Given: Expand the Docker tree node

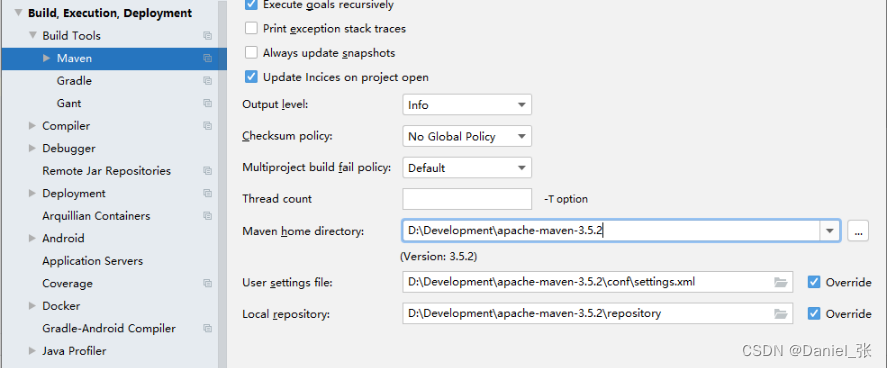Looking at the screenshot, I should [x=32, y=306].
